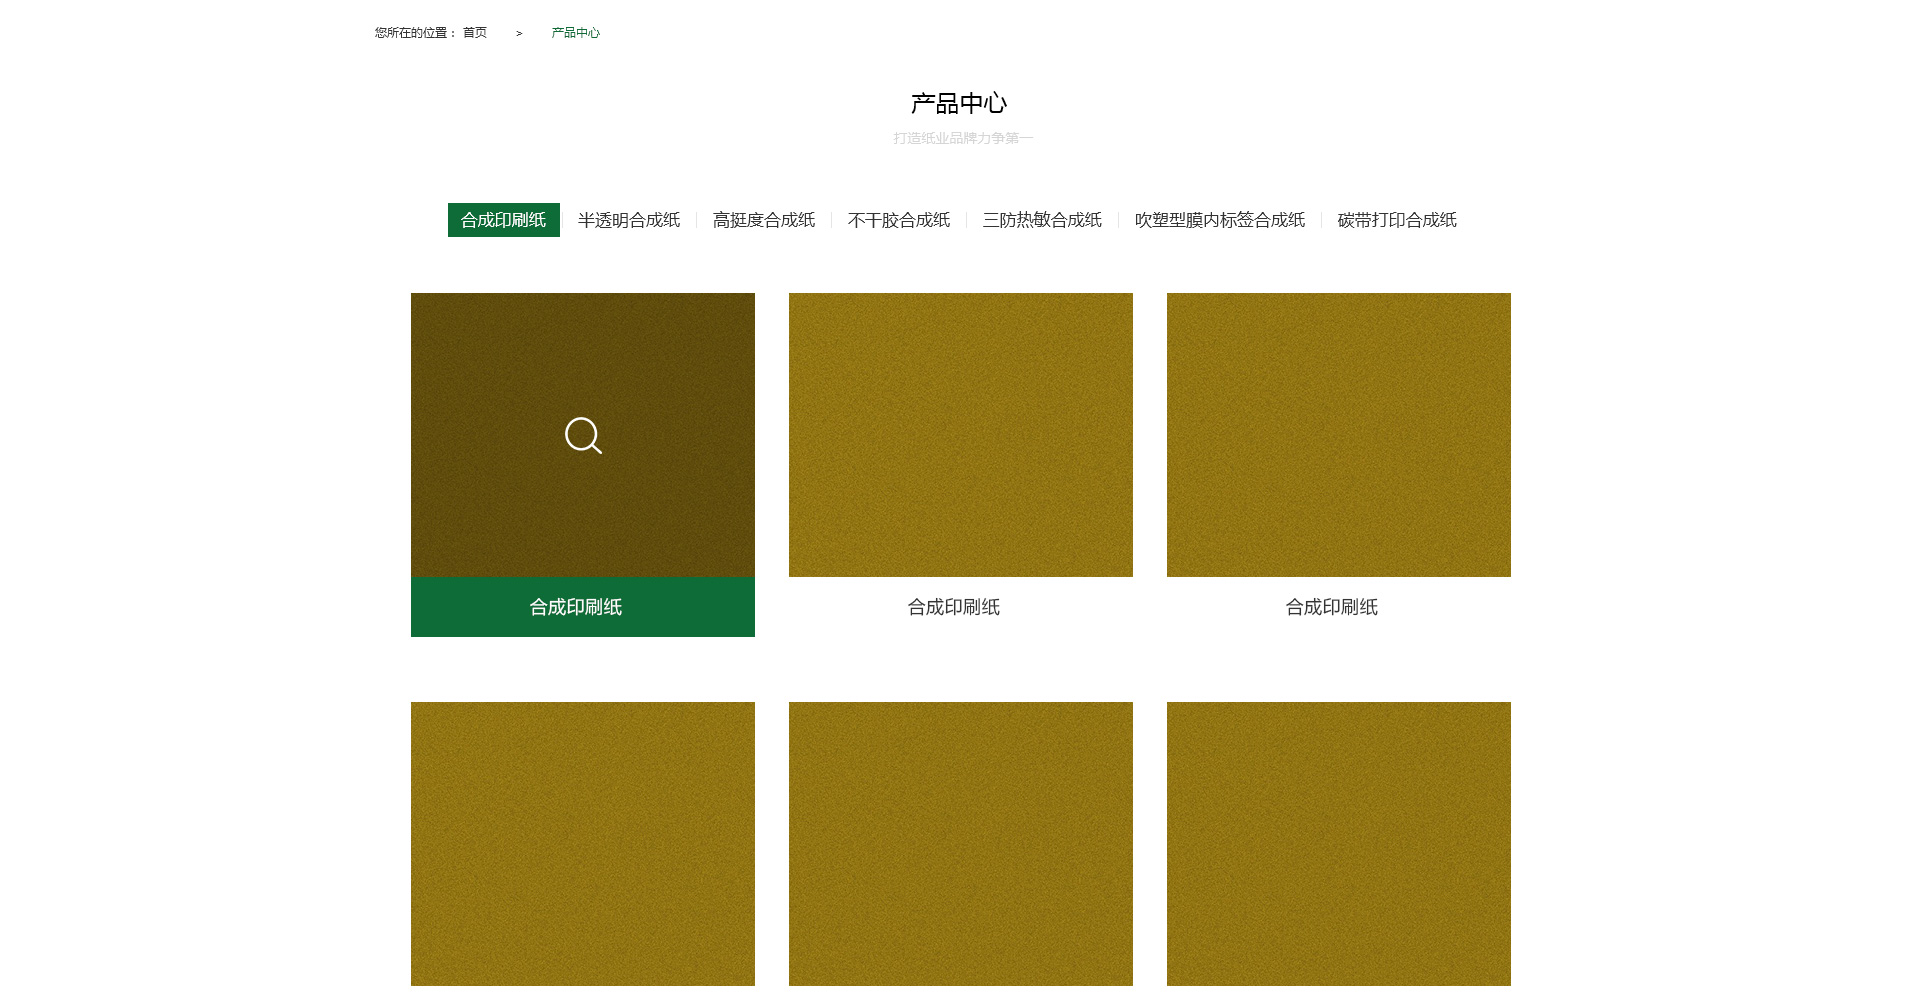Select the 合成印刷纸 category tab
This screenshot has width=1920, height=1000.
coord(503,220)
